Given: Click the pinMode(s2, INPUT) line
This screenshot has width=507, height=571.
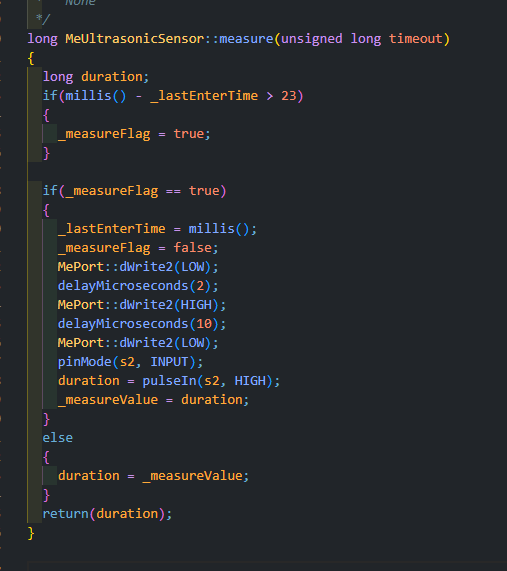Looking at the screenshot, I should 130,362.
